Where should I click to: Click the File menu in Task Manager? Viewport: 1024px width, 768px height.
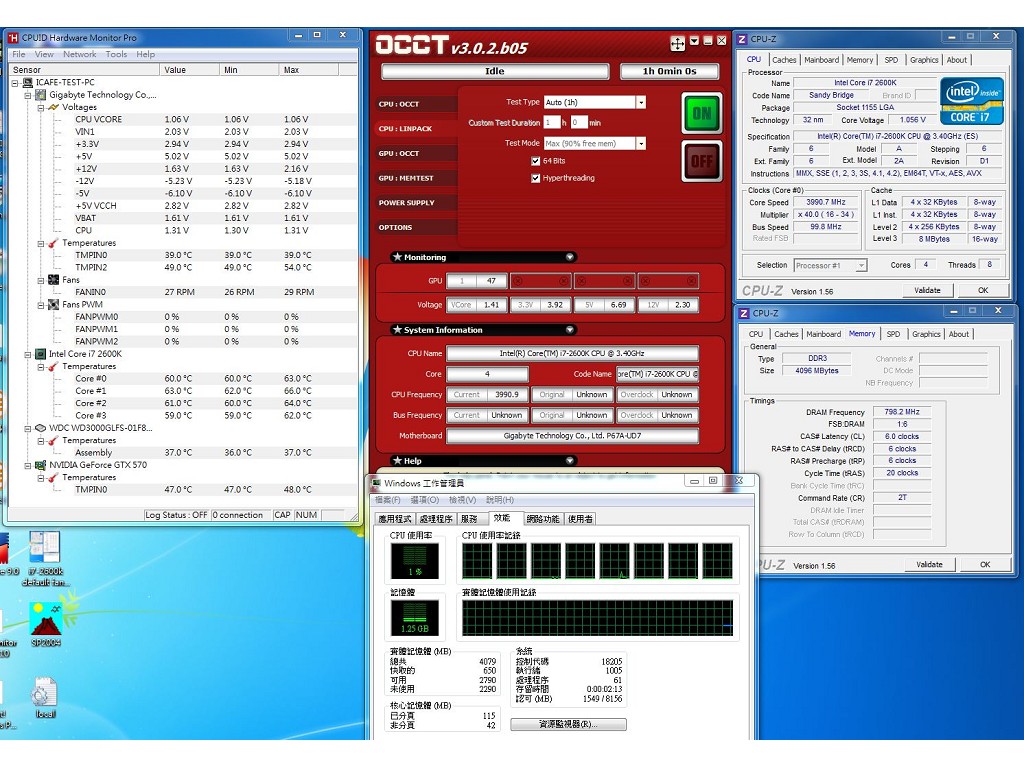point(387,500)
